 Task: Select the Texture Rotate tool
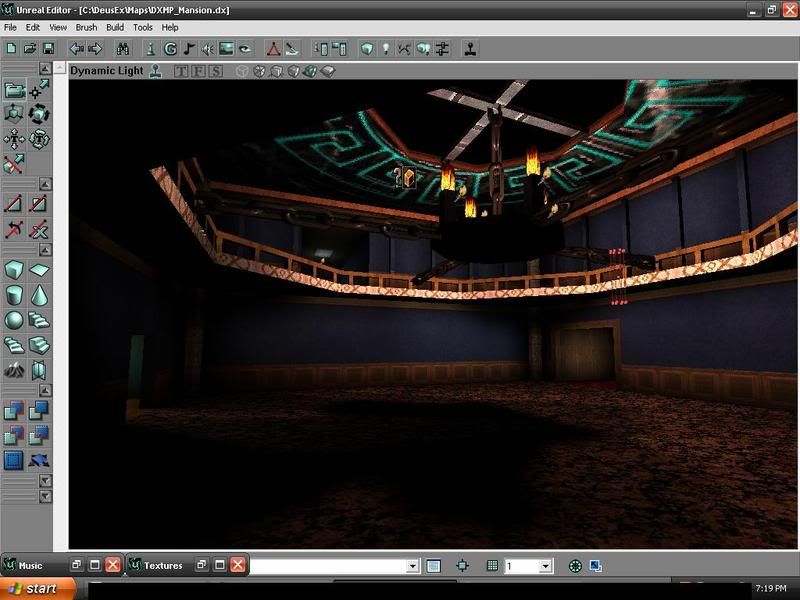tap(39, 139)
